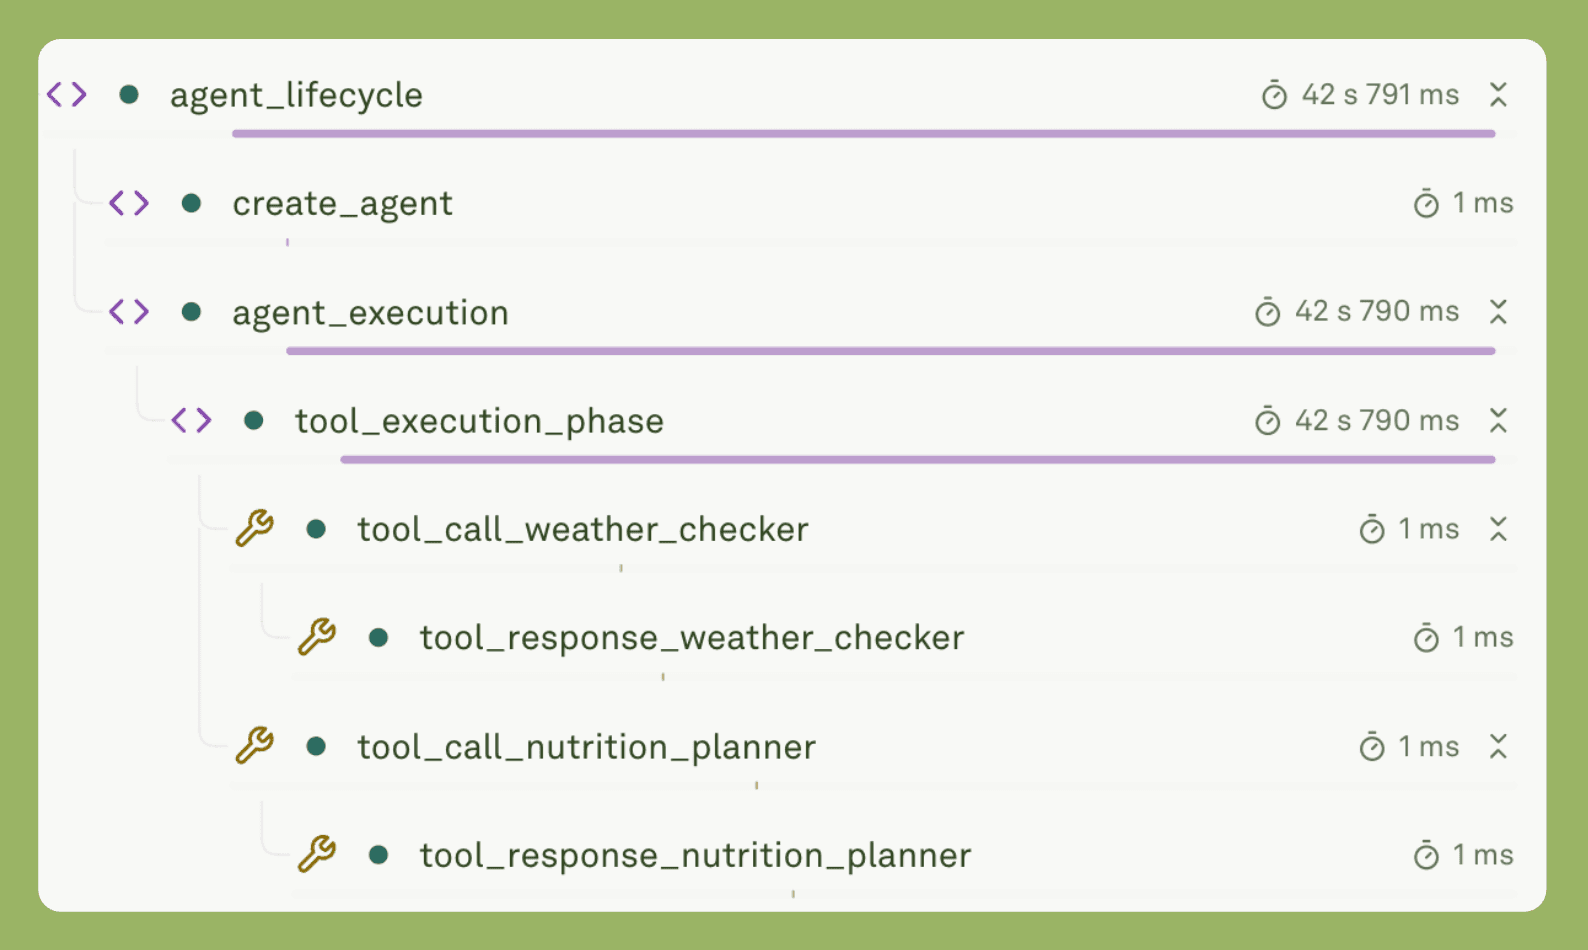The height and width of the screenshot is (950, 1588).
Task: Click the code icon beside tool_execution_phase
Action: (191, 420)
